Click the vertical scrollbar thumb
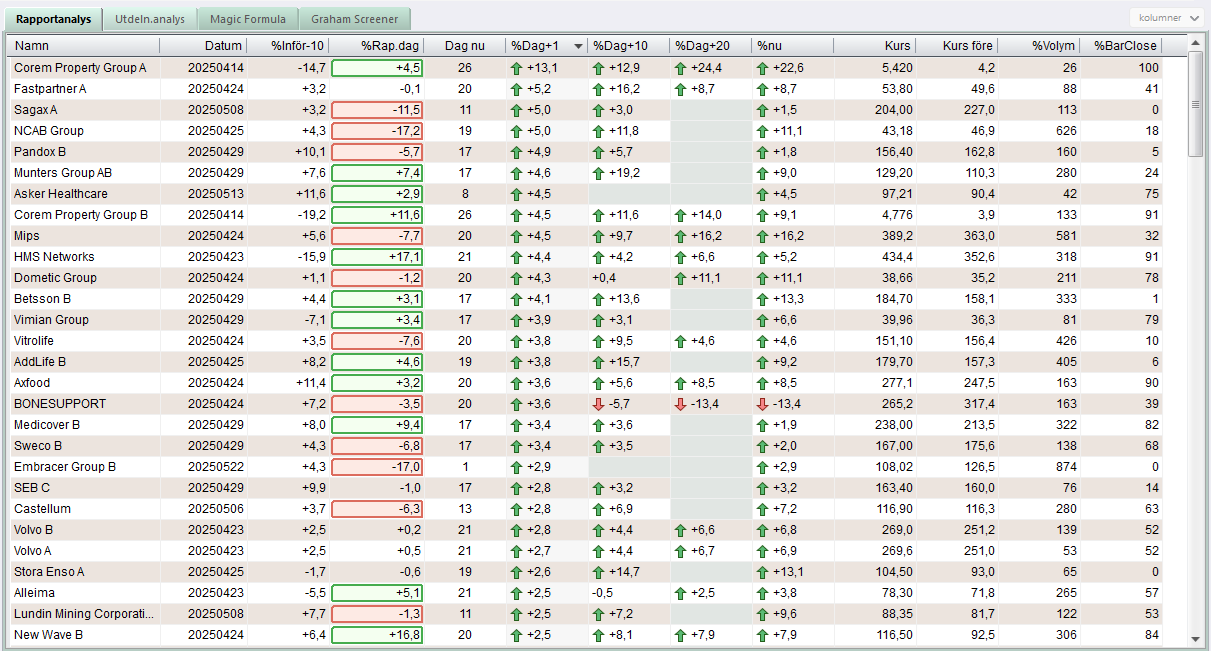The width and height of the screenshot is (1211, 651). (1195, 104)
